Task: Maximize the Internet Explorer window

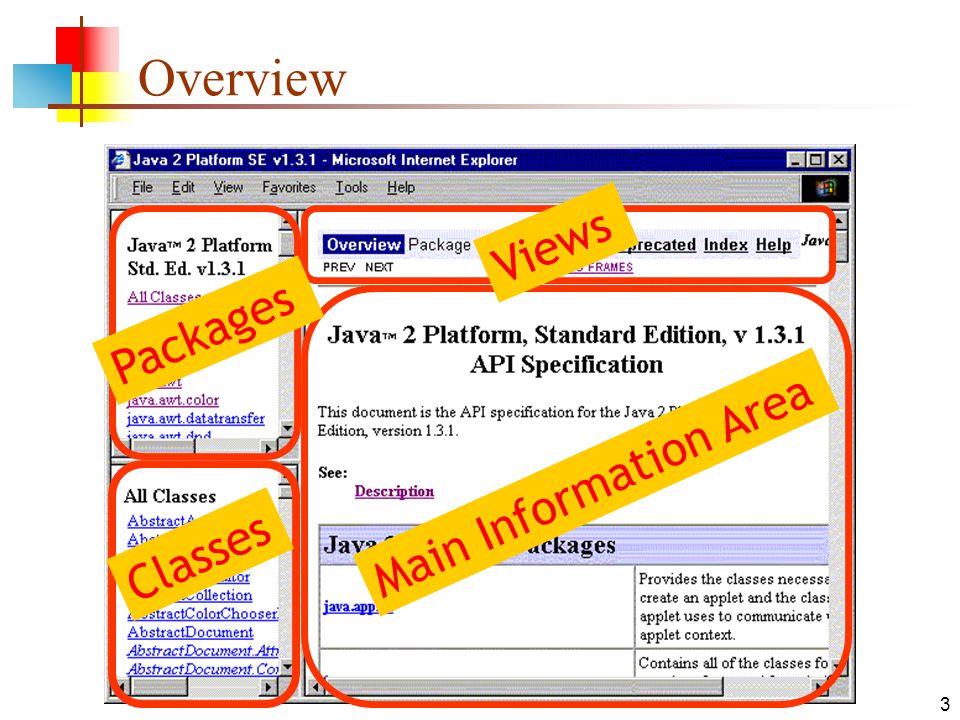Action: coord(816,160)
